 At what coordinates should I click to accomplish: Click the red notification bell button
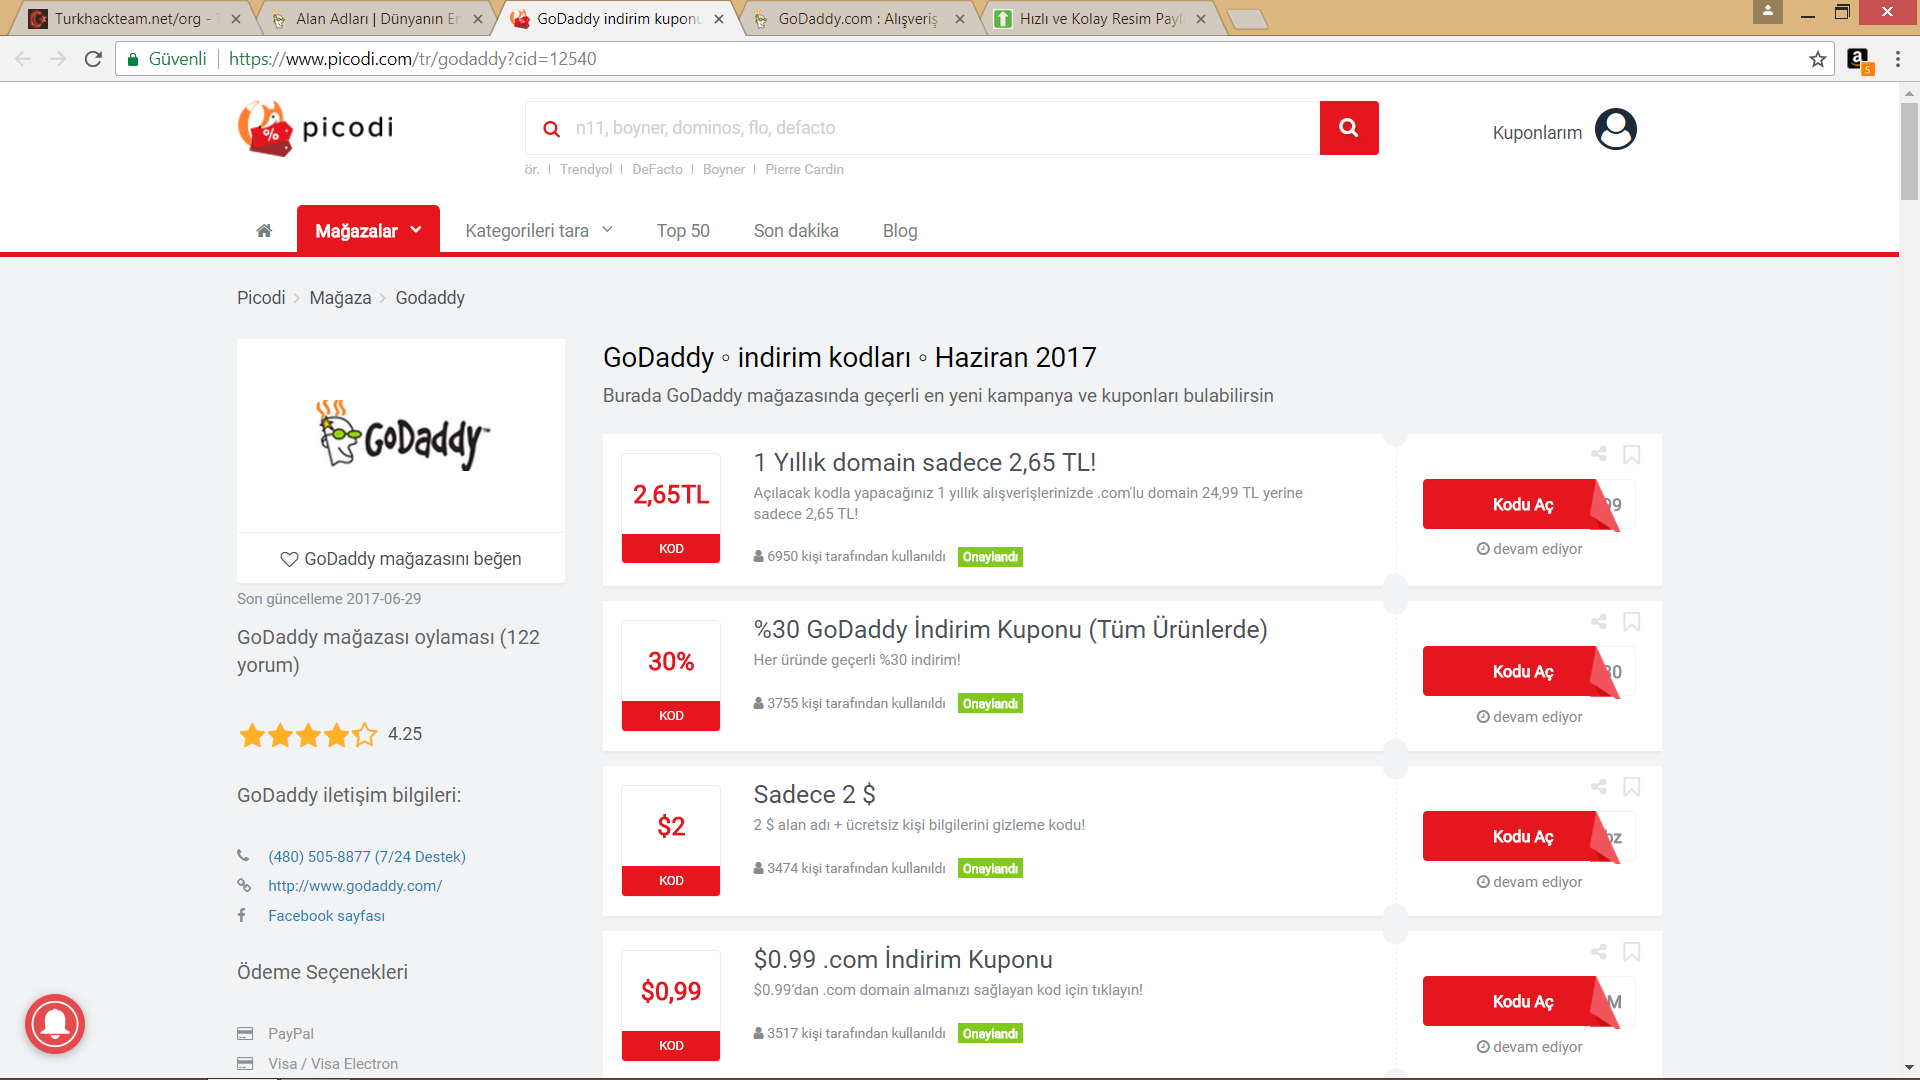click(55, 1023)
